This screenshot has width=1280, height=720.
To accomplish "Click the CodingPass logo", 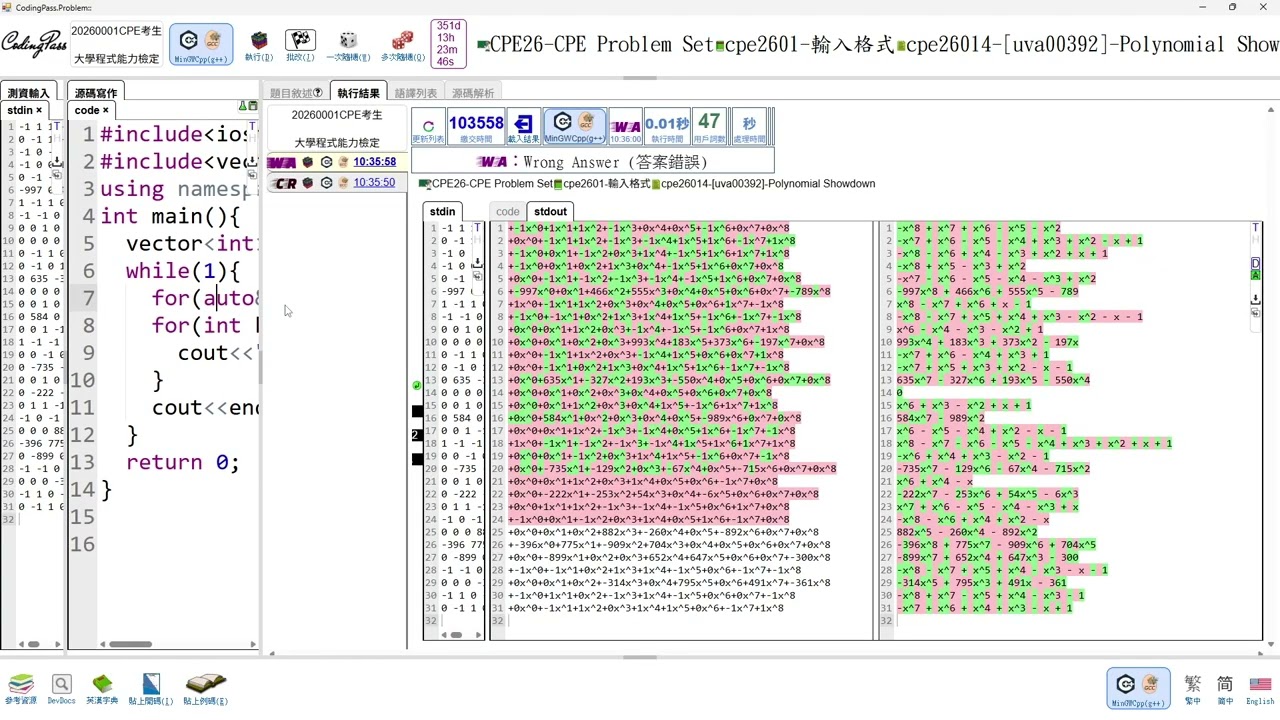I will (x=33, y=44).
